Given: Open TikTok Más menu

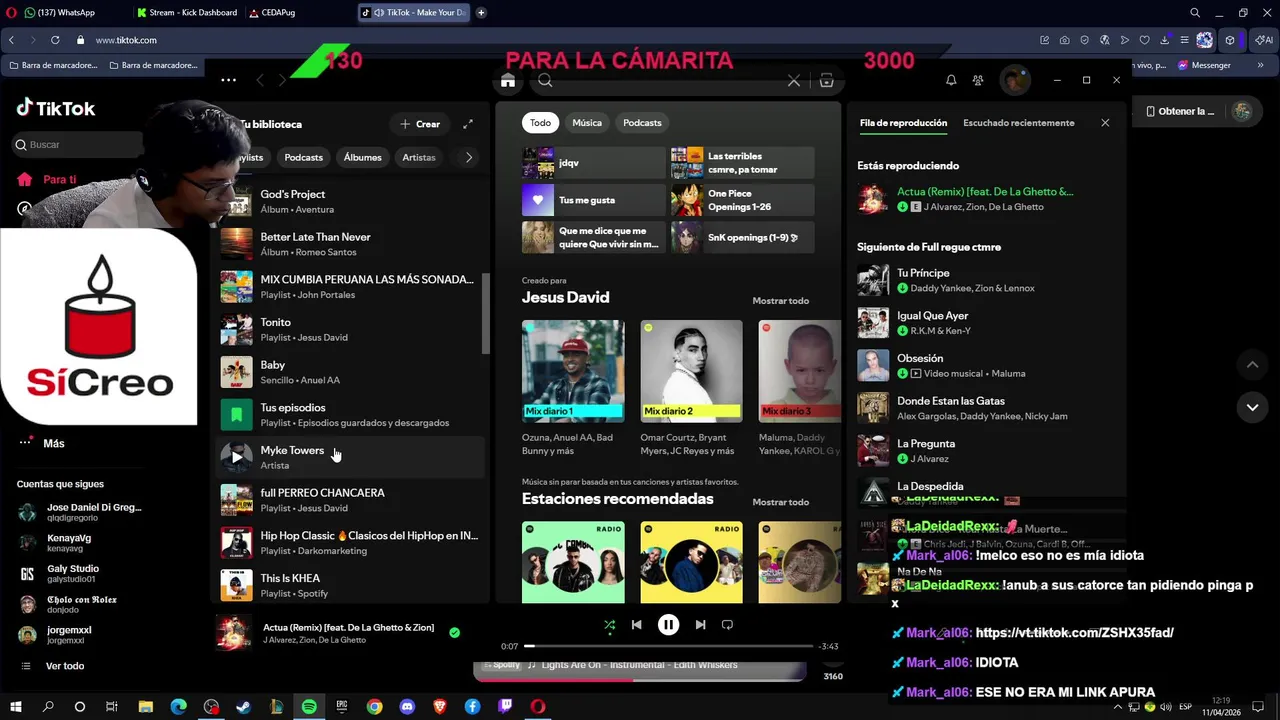Looking at the screenshot, I should point(42,443).
